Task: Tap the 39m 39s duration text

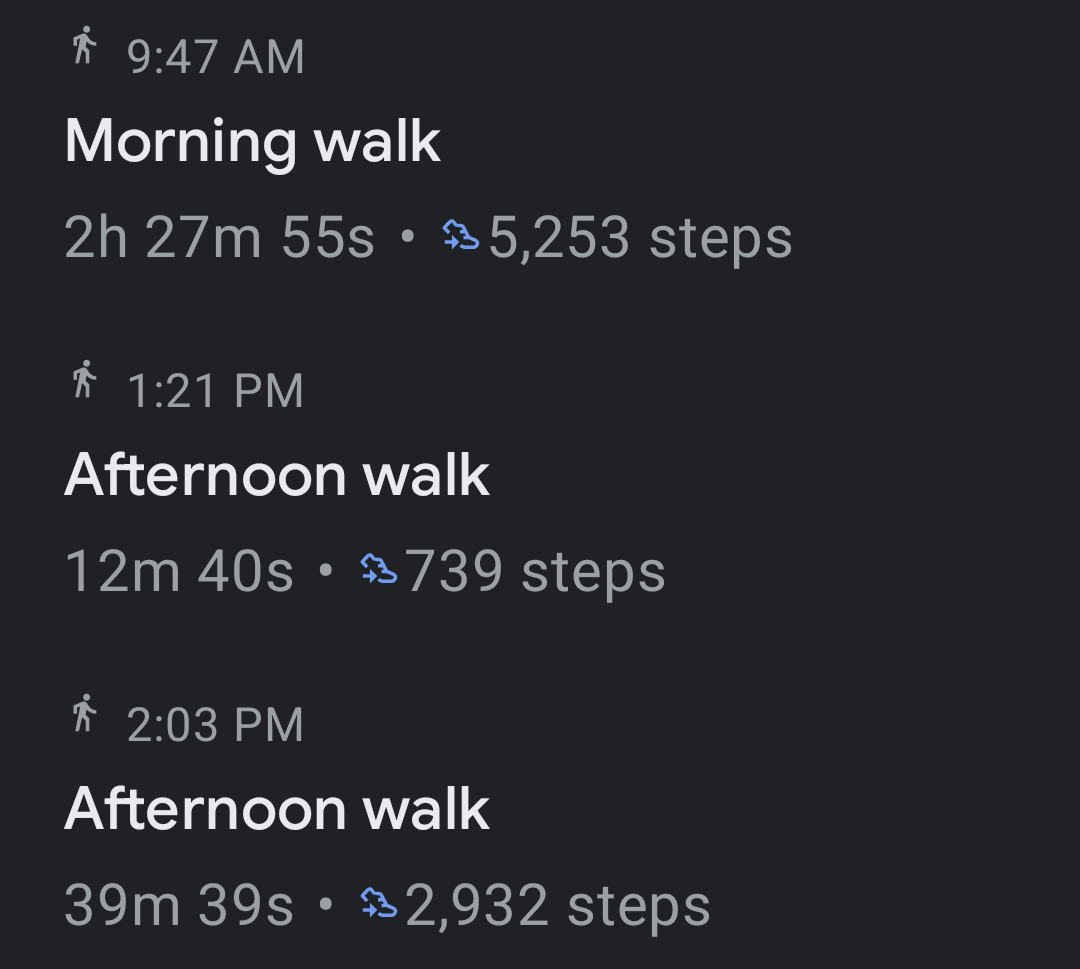Action: coord(179,906)
